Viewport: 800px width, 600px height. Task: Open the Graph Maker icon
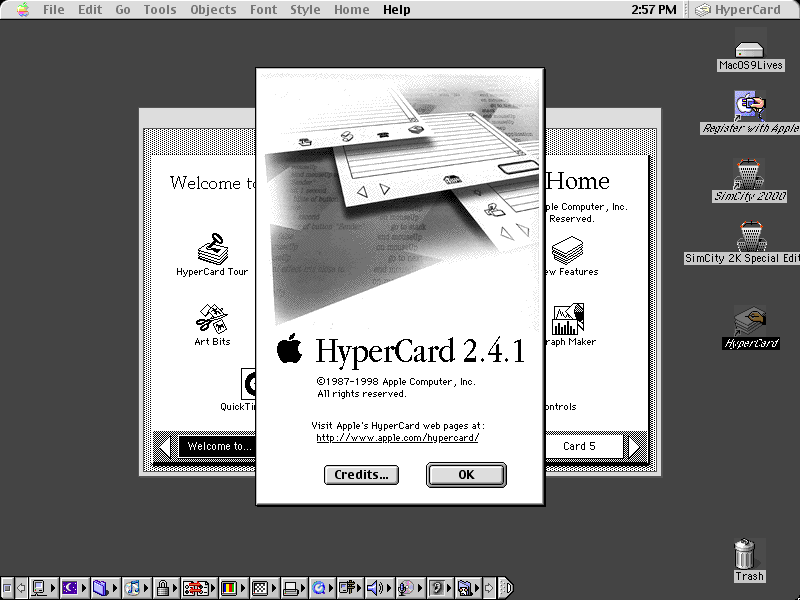click(x=567, y=319)
